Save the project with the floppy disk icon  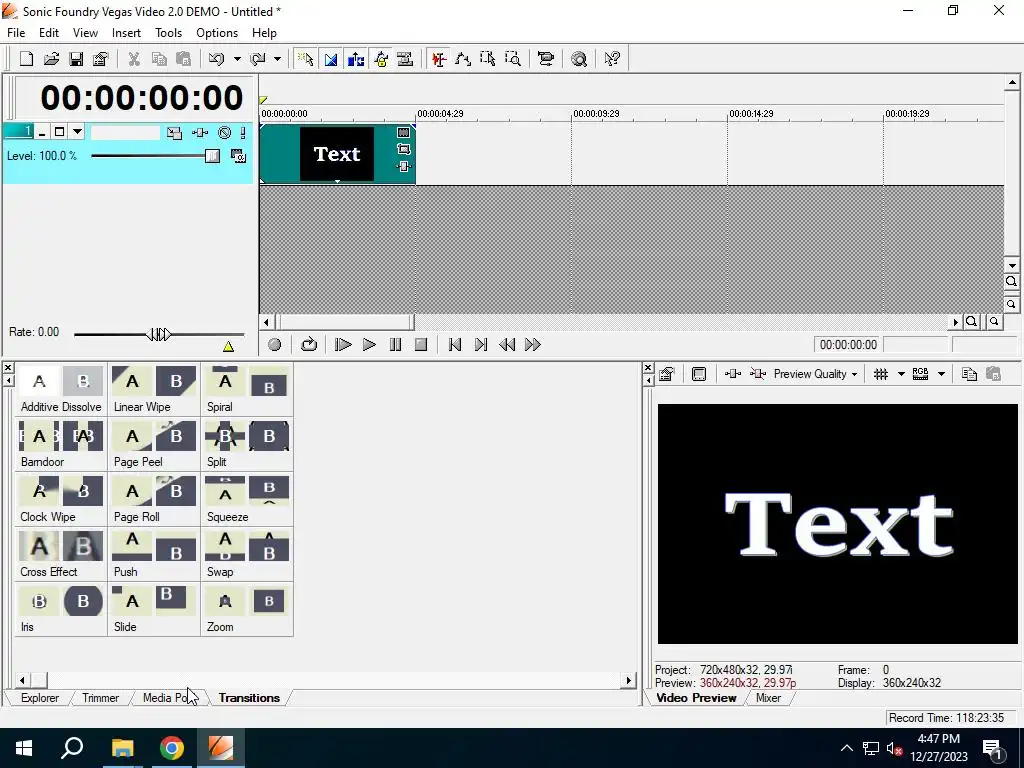pyautogui.click(x=76, y=59)
